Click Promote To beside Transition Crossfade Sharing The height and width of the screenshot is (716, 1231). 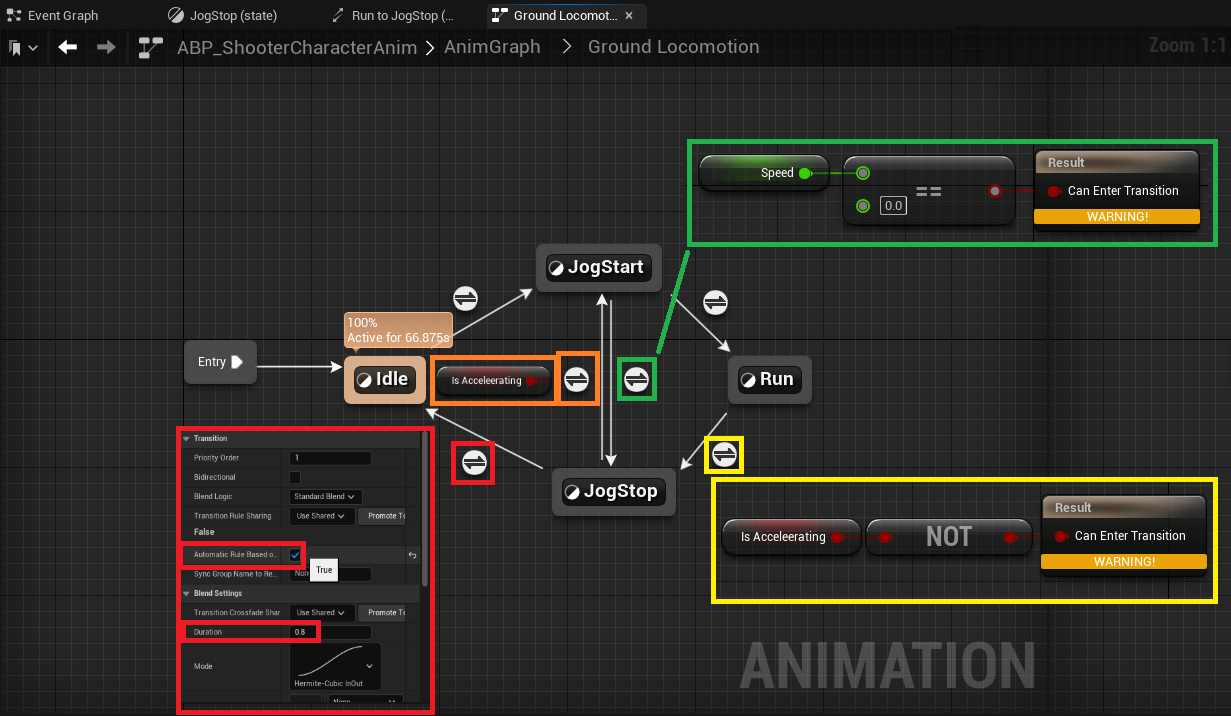pos(384,612)
